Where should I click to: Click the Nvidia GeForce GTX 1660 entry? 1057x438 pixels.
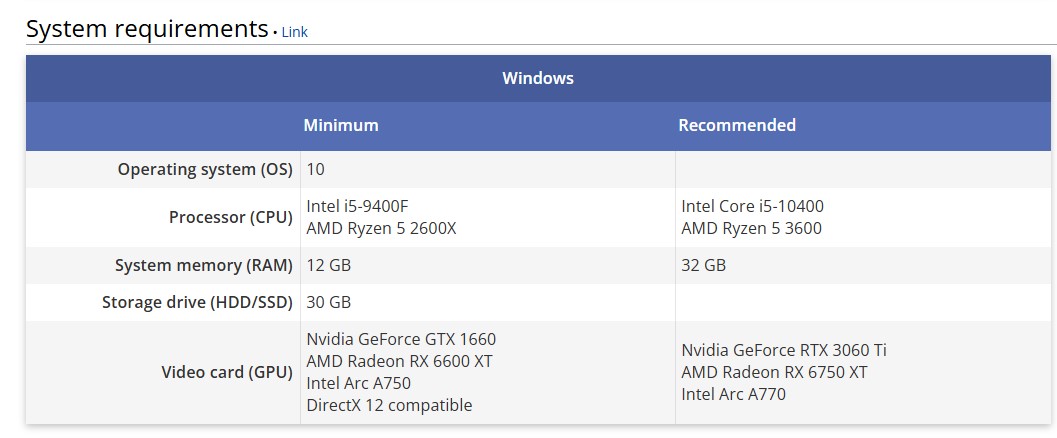[401, 339]
